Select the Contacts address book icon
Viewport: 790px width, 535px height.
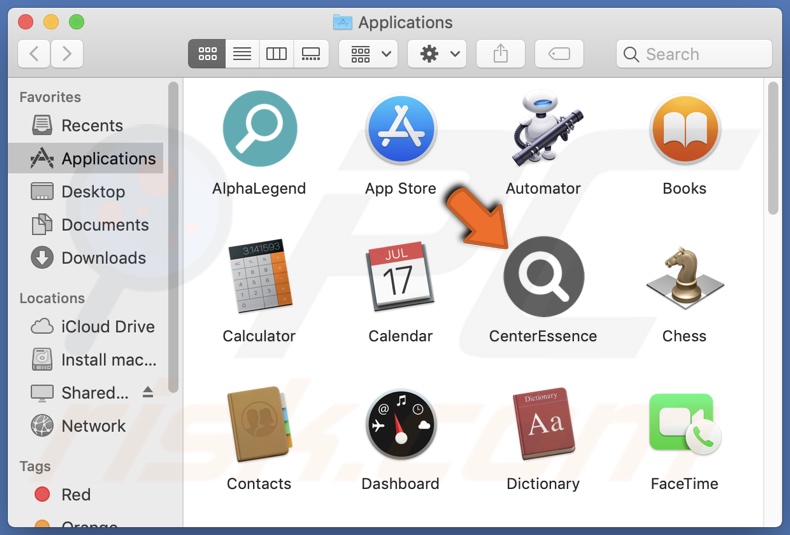click(x=259, y=424)
